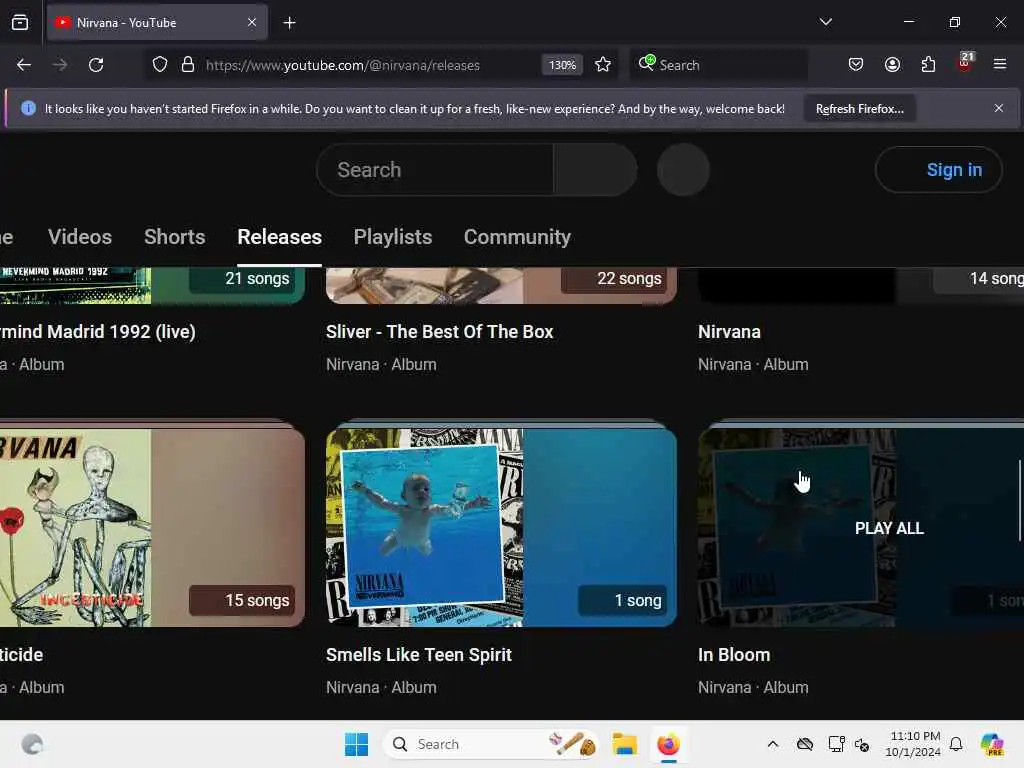Click 'Nirvana · Album' under In Bloom
The height and width of the screenshot is (768, 1024).
[753, 688]
